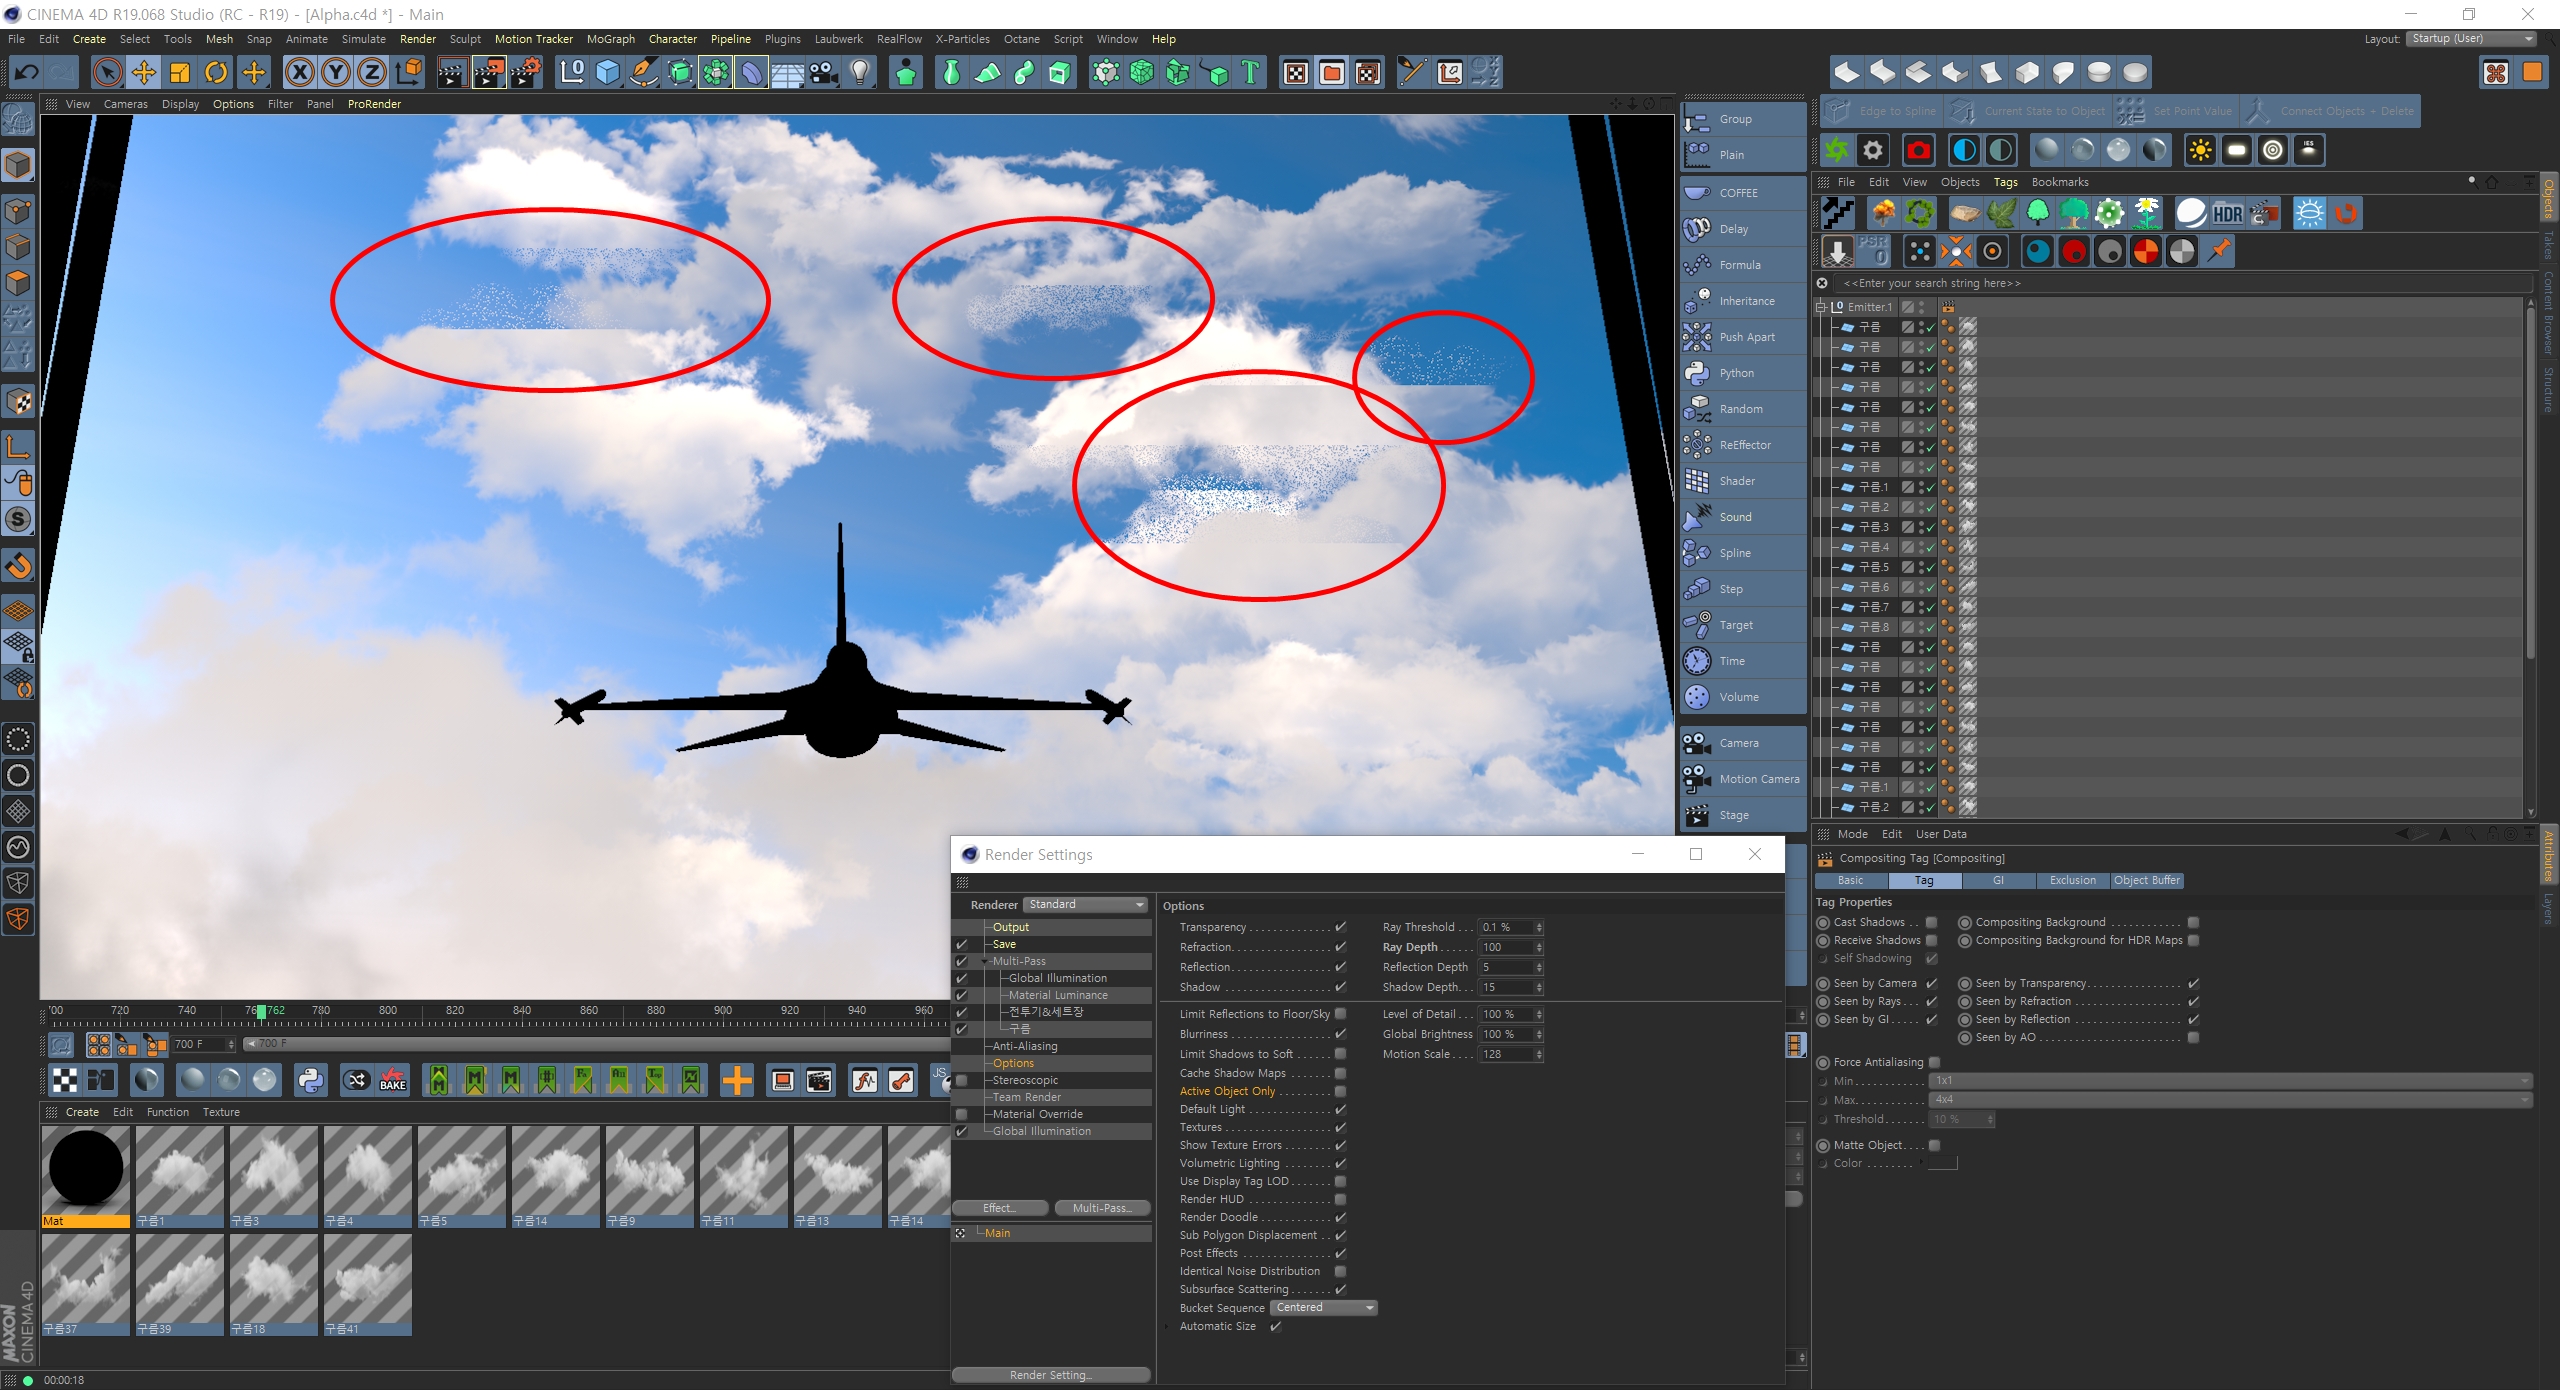Toggle Transparency checkbox in render options

pos(1340,927)
